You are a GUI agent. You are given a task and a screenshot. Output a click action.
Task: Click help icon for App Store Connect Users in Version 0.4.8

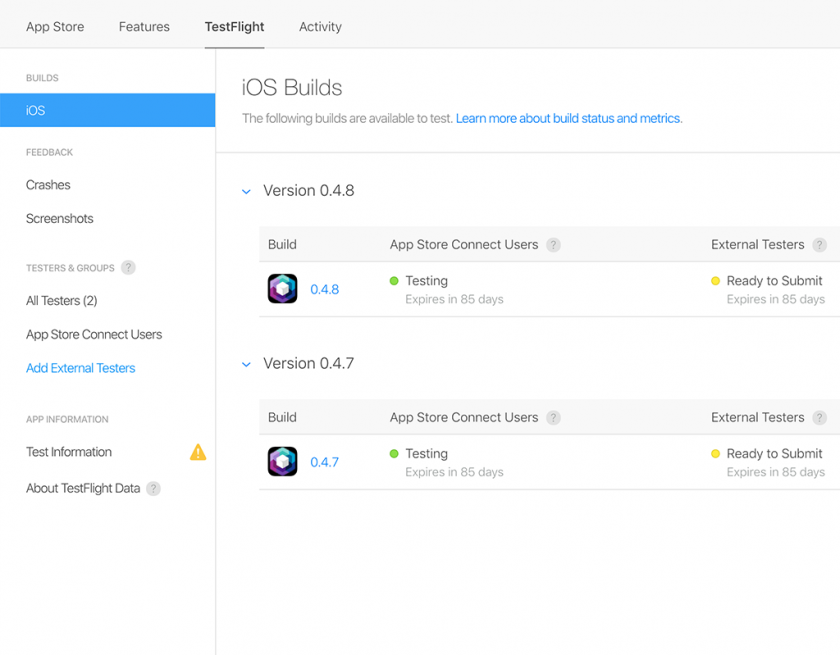(x=553, y=245)
